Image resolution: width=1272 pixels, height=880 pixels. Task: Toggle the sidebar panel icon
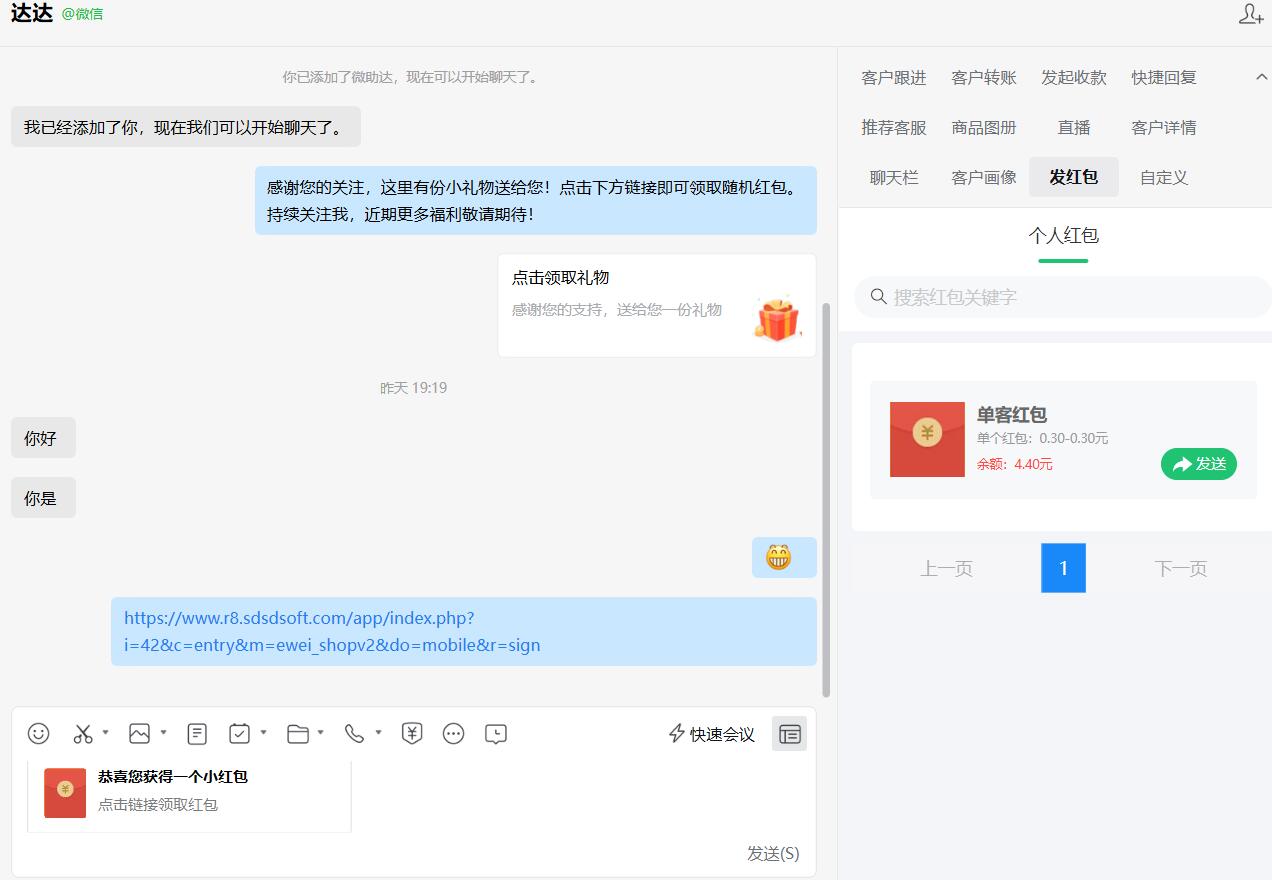pyautogui.click(x=789, y=734)
